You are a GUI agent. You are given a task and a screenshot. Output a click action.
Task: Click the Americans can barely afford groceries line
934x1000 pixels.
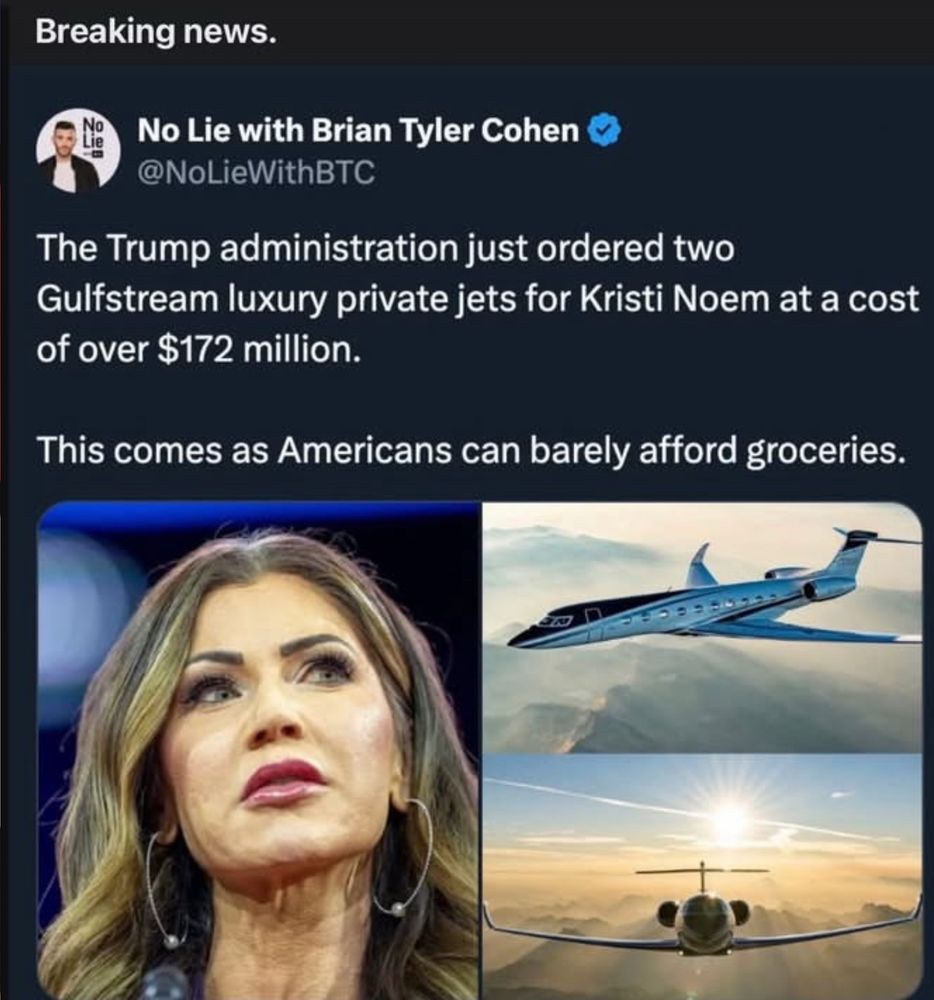tap(471, 451)
